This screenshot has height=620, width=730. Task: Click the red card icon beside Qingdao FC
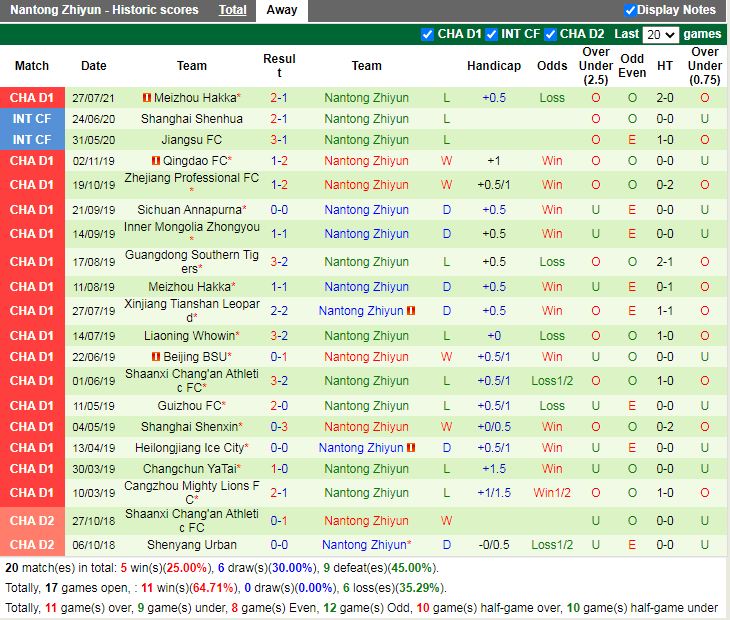point(156,161)
